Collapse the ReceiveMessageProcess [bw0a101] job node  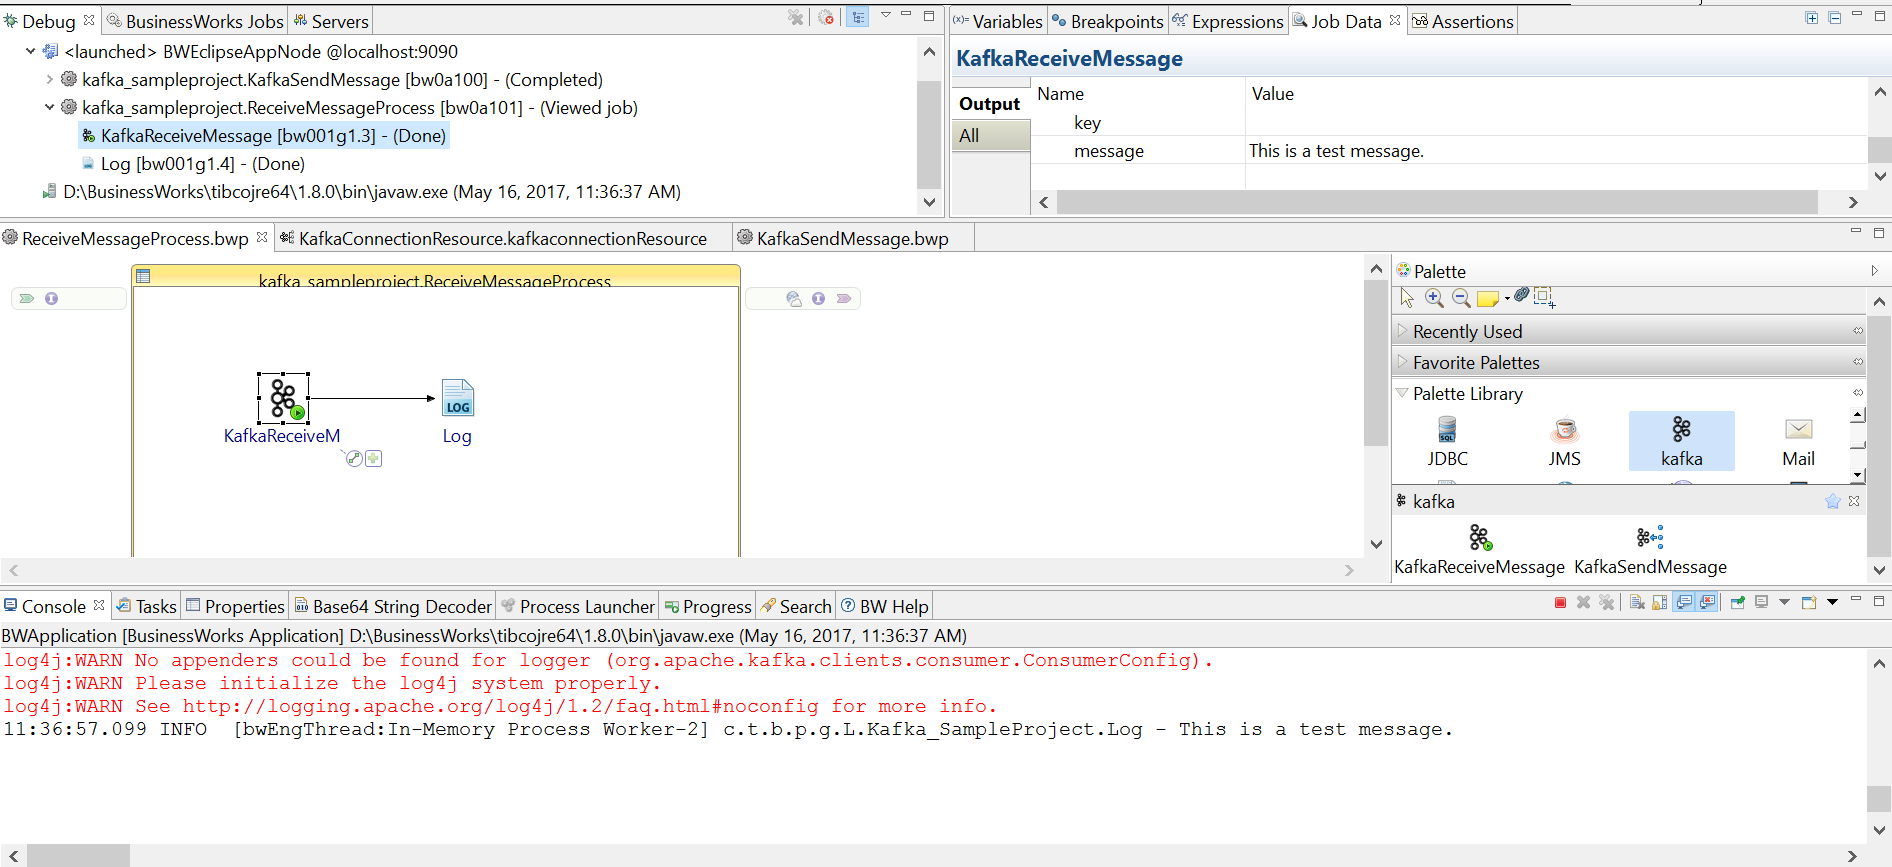[49, 107]
